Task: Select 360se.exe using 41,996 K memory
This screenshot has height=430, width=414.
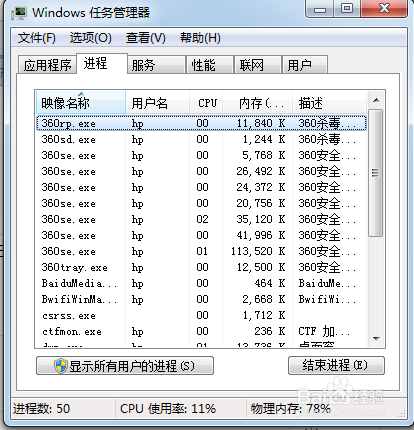Action: pos(201,235)
